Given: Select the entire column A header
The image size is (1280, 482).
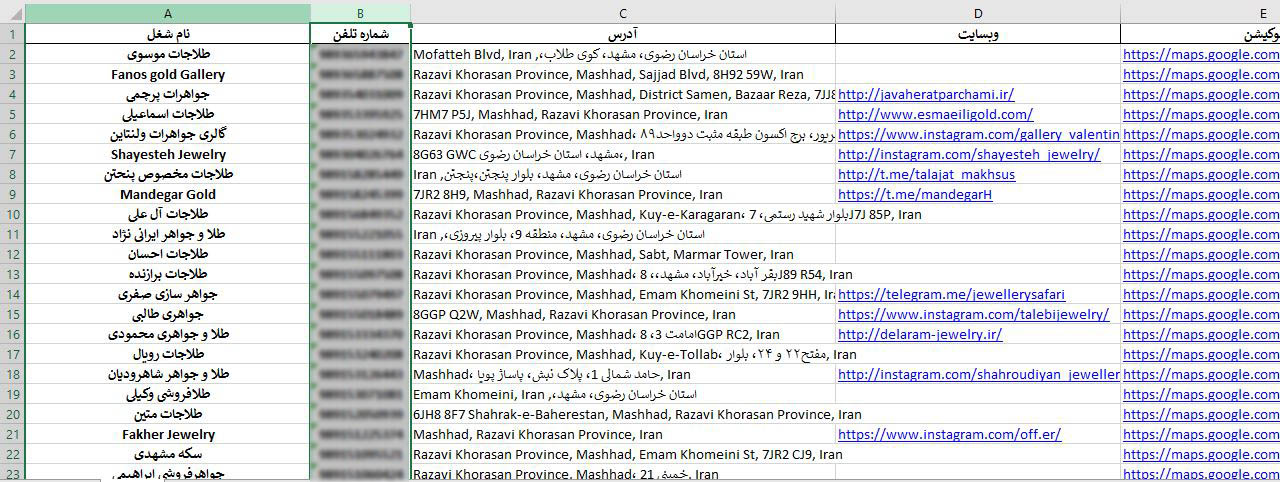Looking at the screenshot, I should 167,13.
